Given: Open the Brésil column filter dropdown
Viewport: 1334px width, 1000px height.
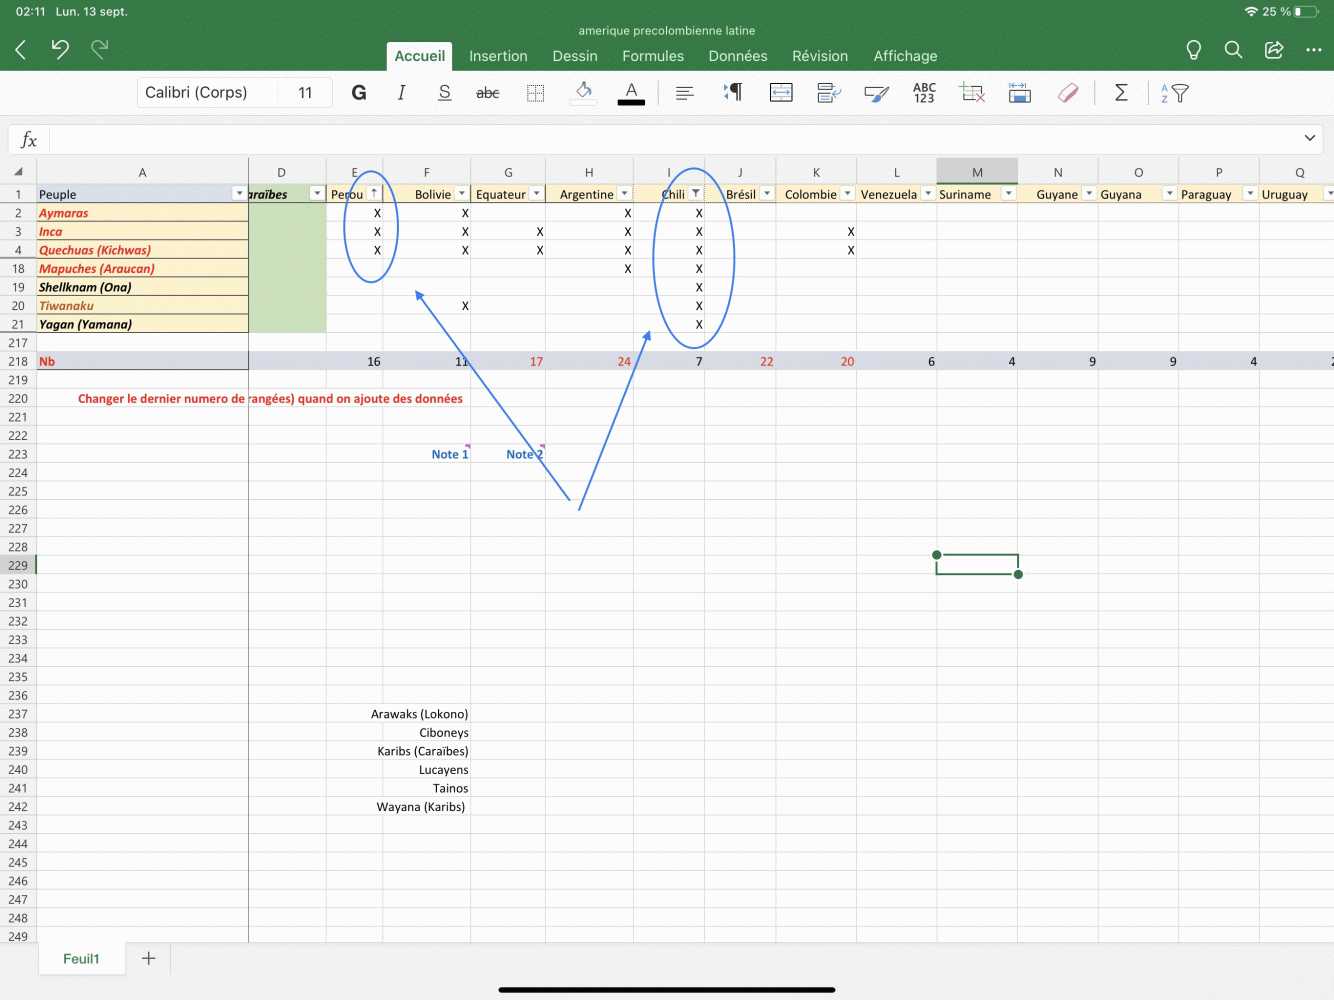Looking at the screenshot, I should coord(767,194).
